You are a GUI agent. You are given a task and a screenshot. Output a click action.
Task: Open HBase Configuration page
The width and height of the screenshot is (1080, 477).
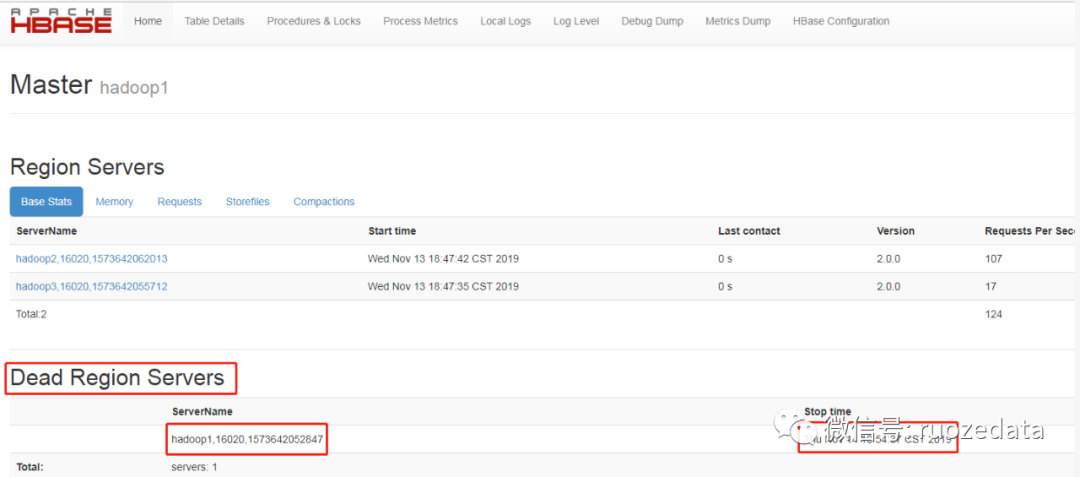tap(841, 21)
